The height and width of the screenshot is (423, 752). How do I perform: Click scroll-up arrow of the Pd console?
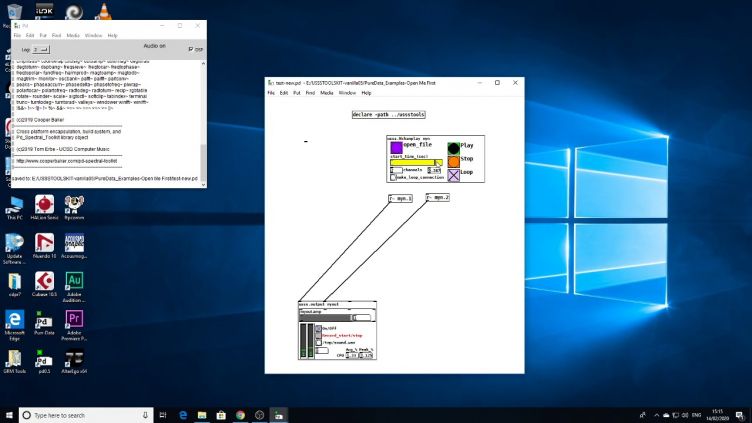click(x=203, y=63)
